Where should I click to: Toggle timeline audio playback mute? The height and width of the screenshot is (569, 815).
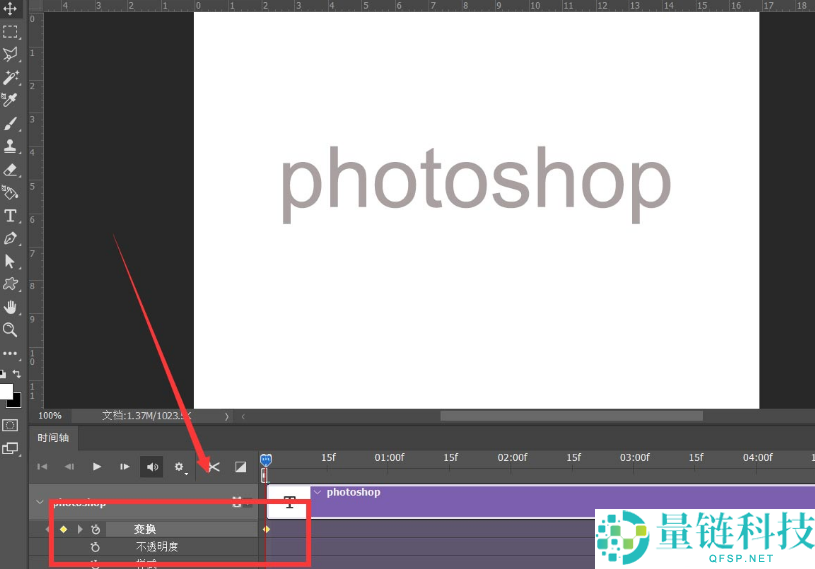tap(152, 466)
